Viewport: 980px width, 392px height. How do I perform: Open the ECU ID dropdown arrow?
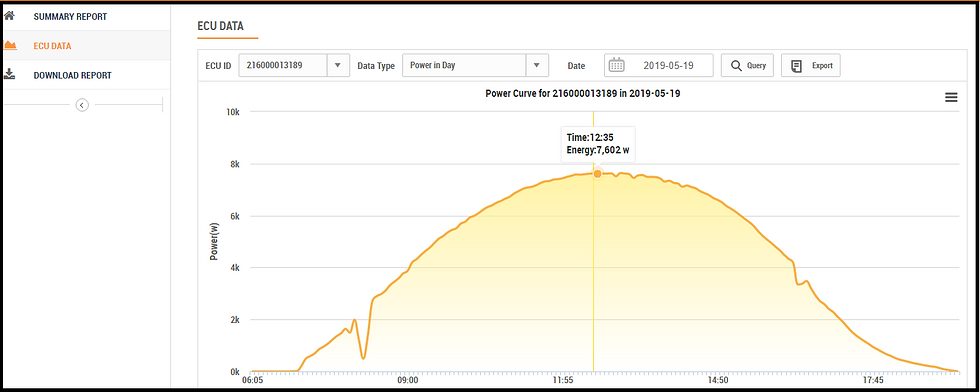click(x=338, y=65)
